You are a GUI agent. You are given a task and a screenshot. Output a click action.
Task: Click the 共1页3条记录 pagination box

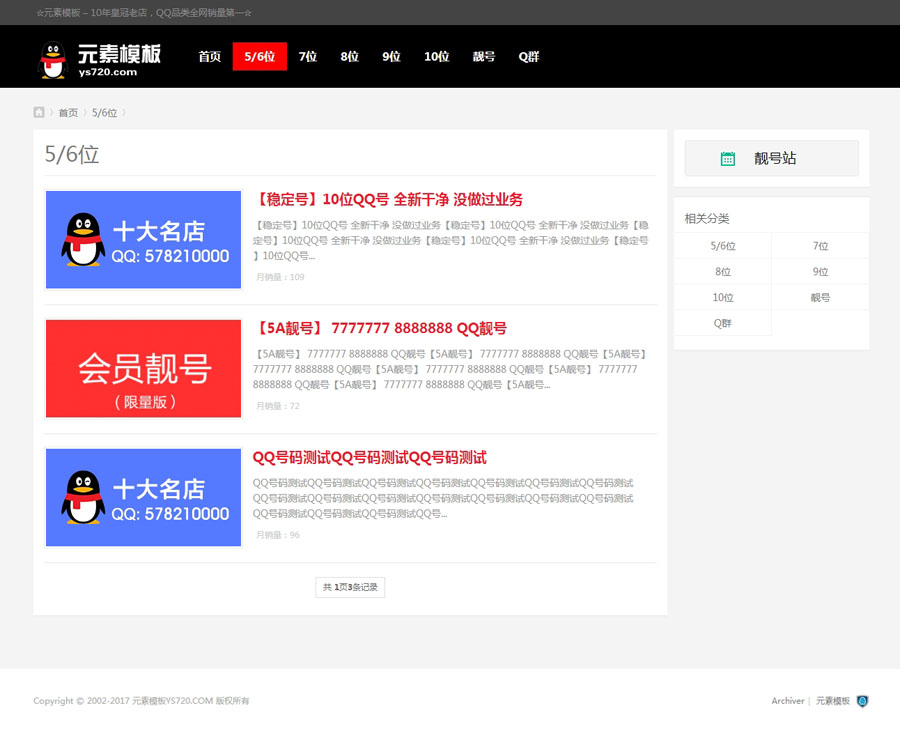coord(350,587)
